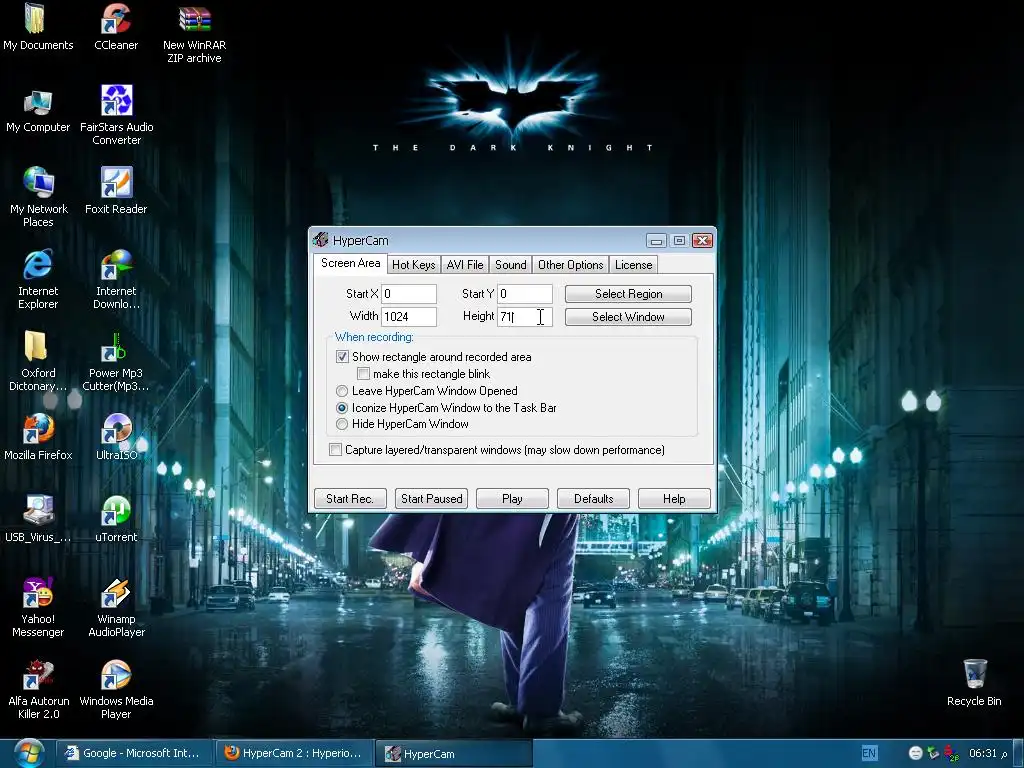The height and width of the screenshot is (768, 1024).
Task: Switch to the AVI File tab
Action: [x=465, y=264]
